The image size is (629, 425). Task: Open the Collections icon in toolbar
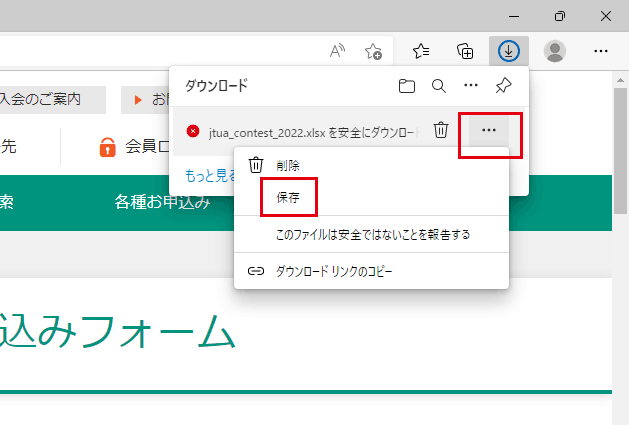click(464, 51)
